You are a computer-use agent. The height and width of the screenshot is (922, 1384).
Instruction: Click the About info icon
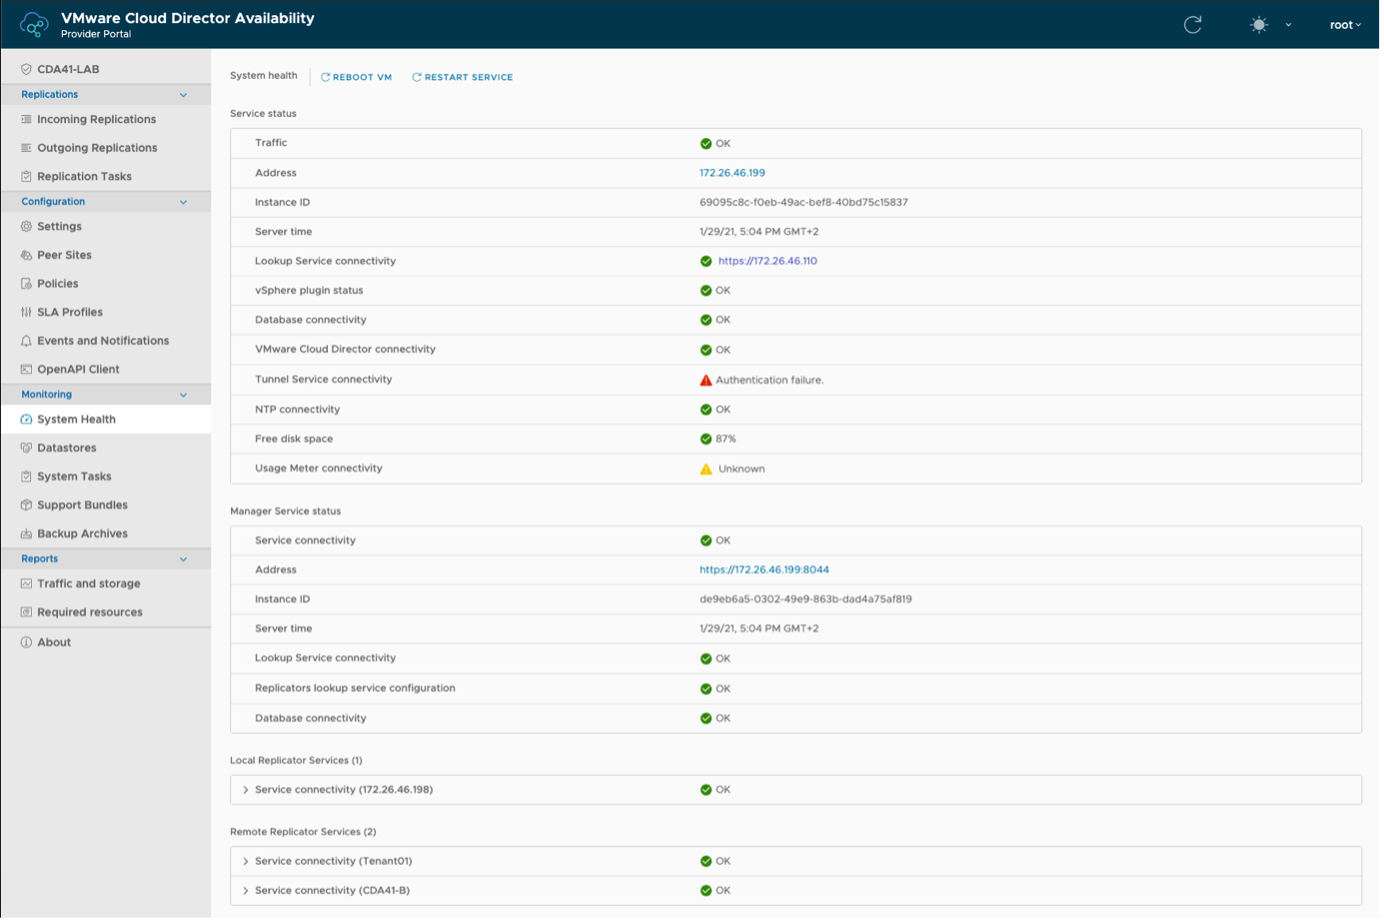tap(26, 642)
